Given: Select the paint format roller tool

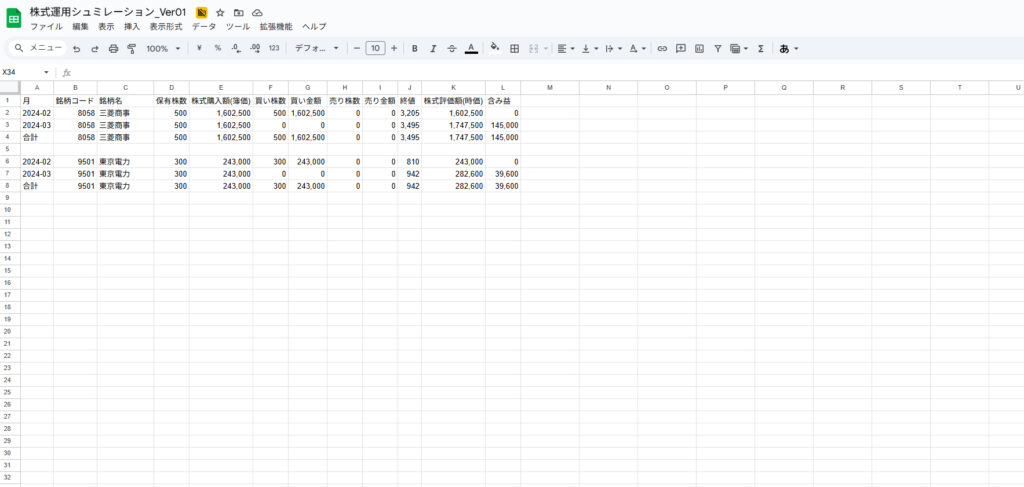Looking at the screenshot, I should click(131, 48).
